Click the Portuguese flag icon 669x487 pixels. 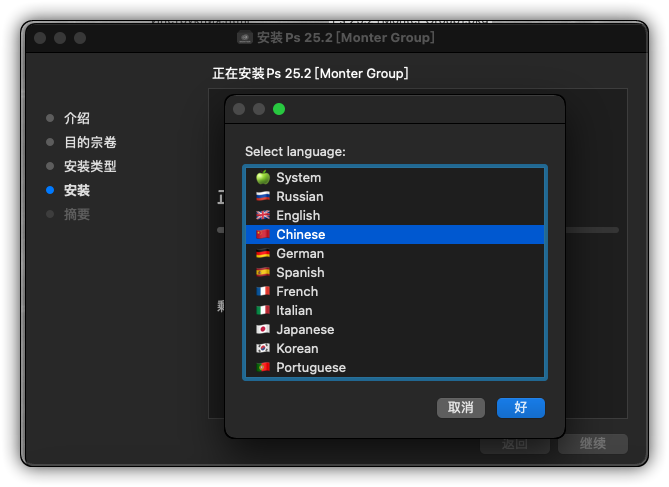click(x=263, y=367)
